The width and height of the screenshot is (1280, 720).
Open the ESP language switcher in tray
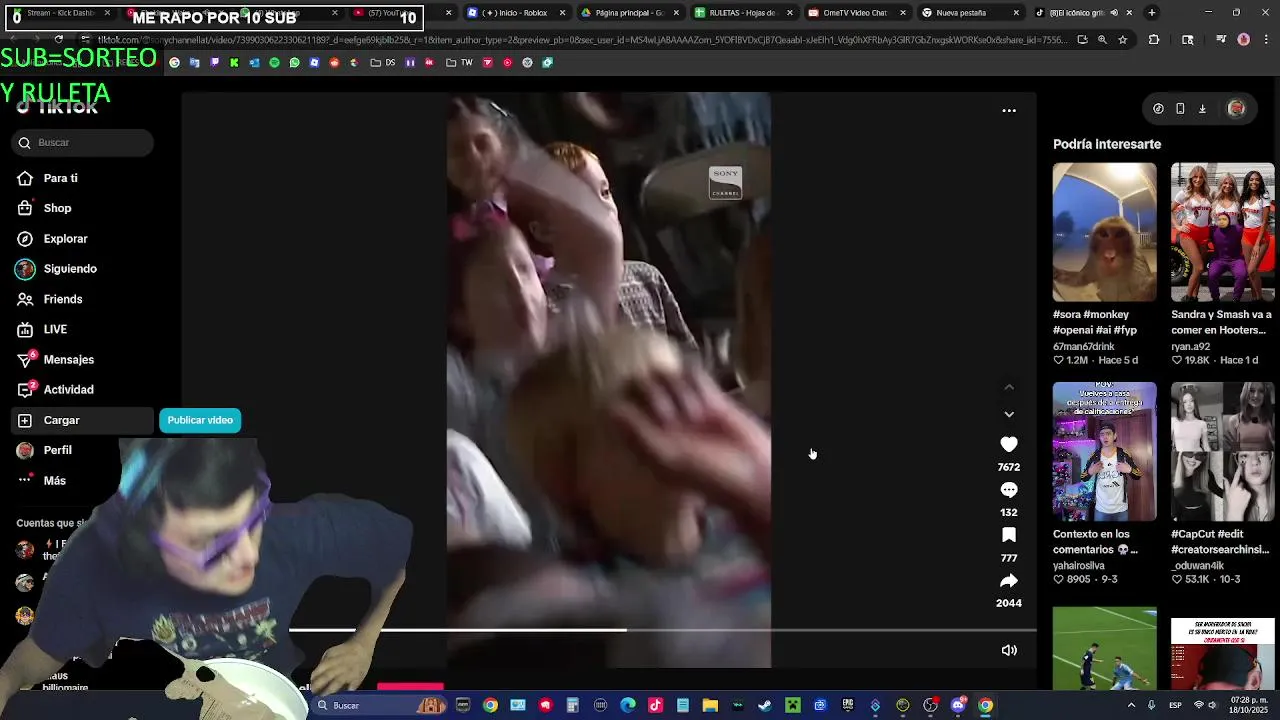click(1175, 705)
